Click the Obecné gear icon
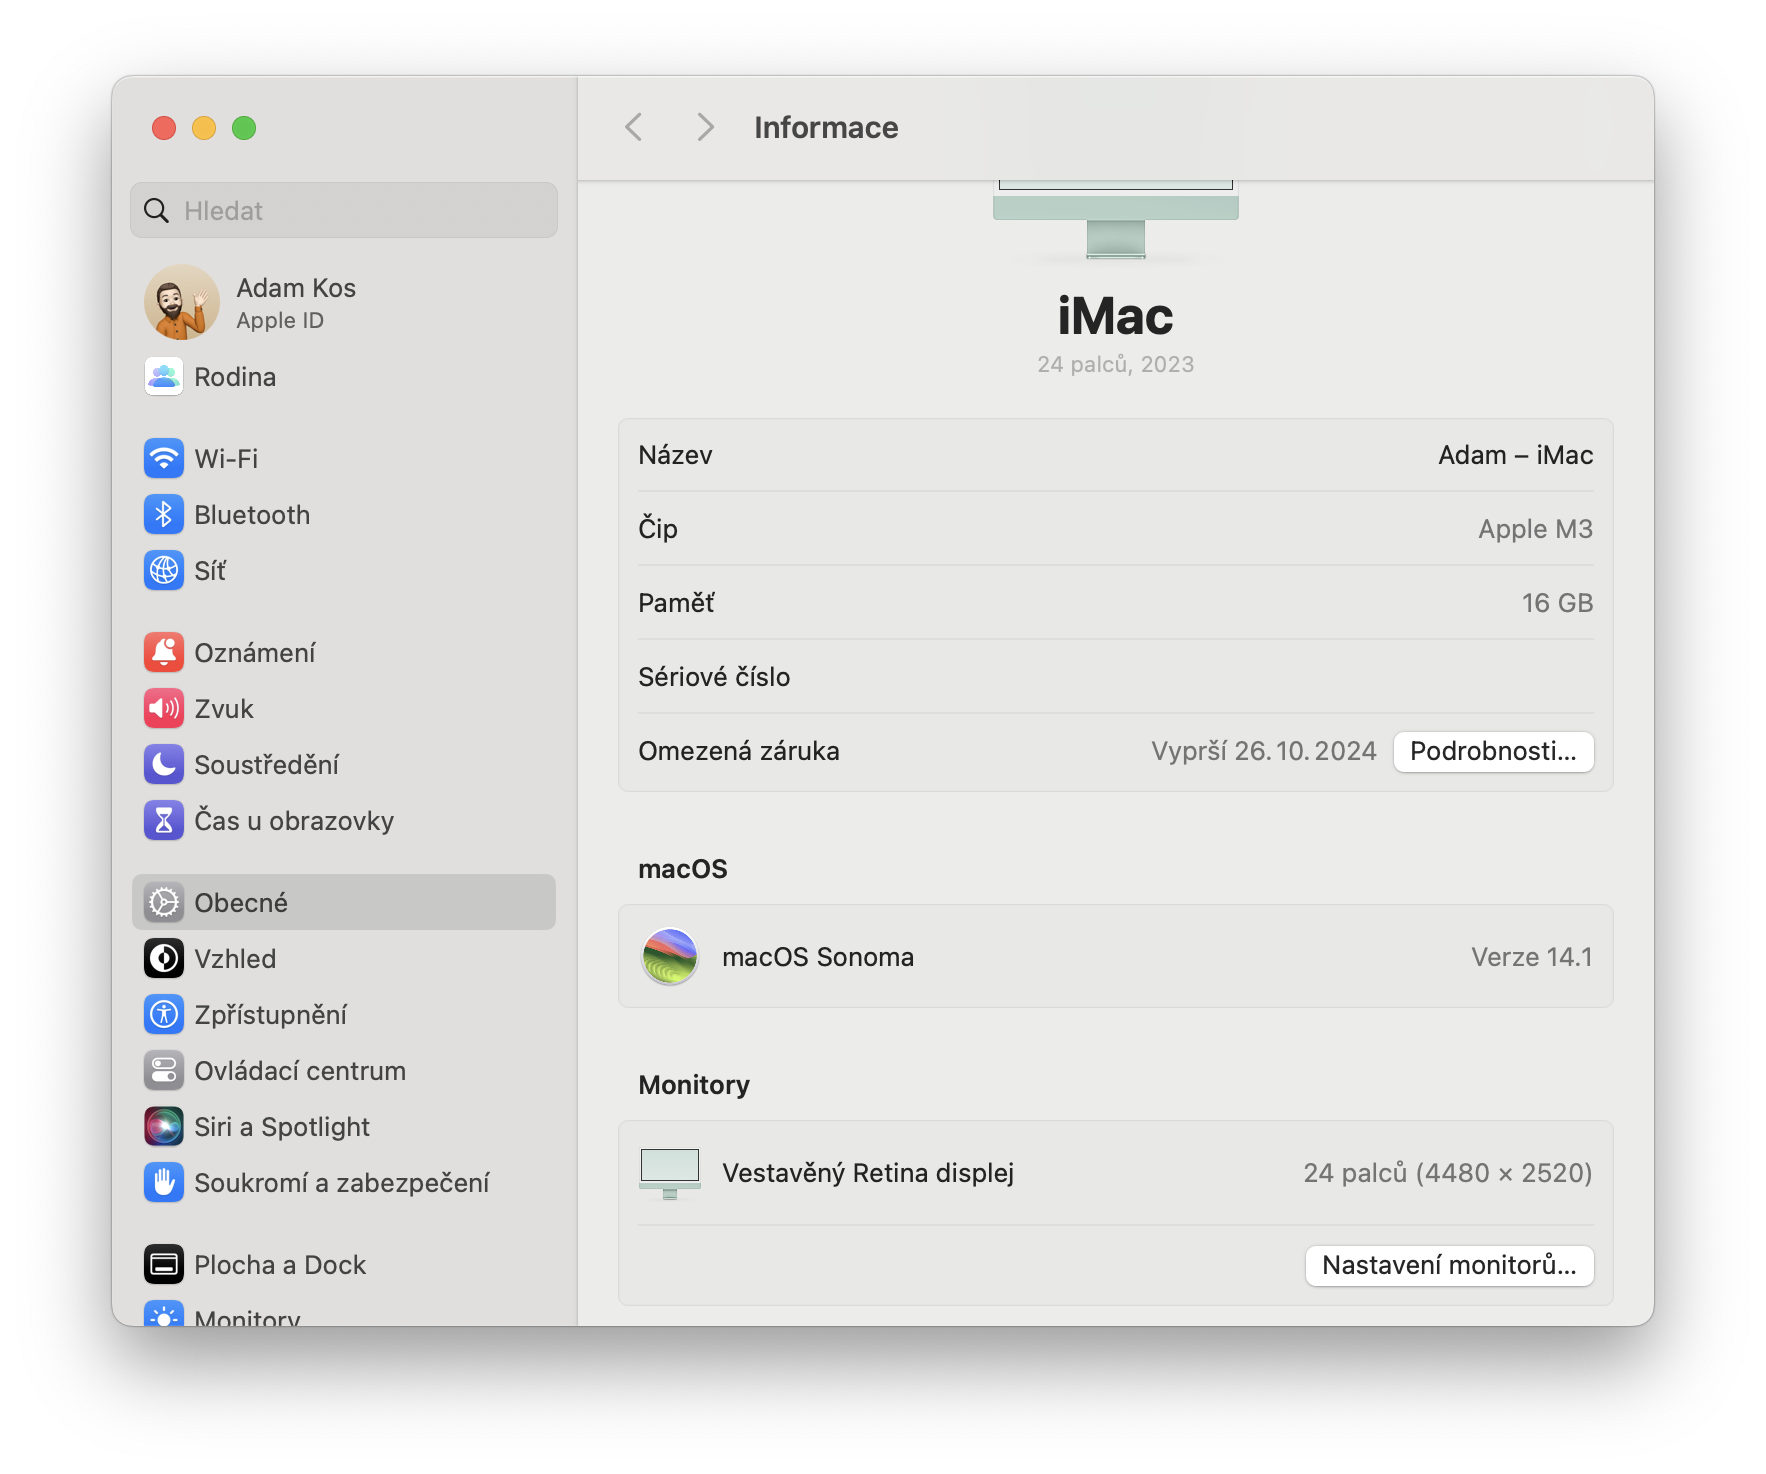This screenshot has height=1474, width=1766. pyautogui.click(x=164, y=903)
